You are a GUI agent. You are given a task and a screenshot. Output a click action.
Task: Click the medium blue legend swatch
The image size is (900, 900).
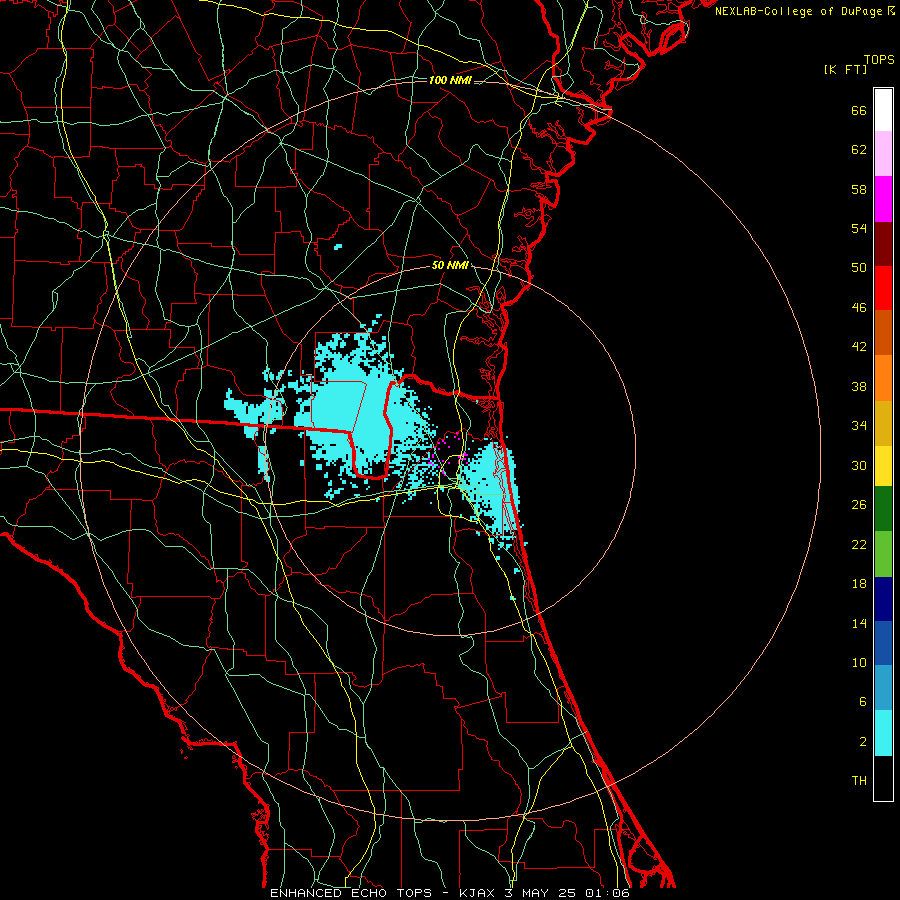click(x=883, y=643)
